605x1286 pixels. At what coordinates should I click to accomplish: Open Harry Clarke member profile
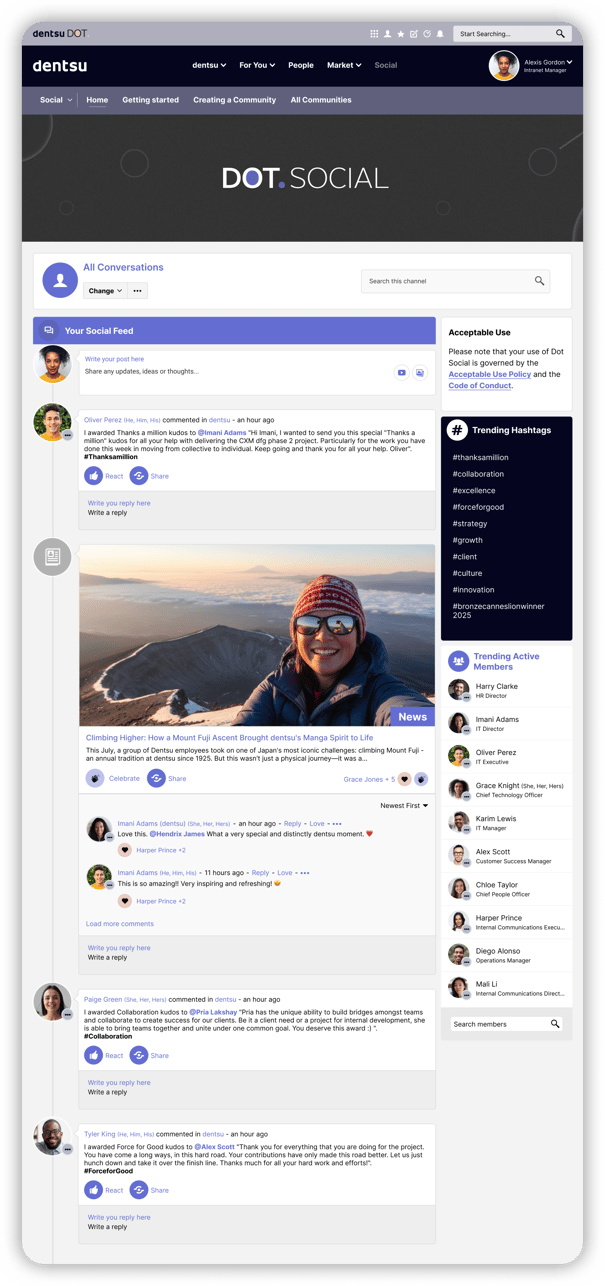(497, 687)
